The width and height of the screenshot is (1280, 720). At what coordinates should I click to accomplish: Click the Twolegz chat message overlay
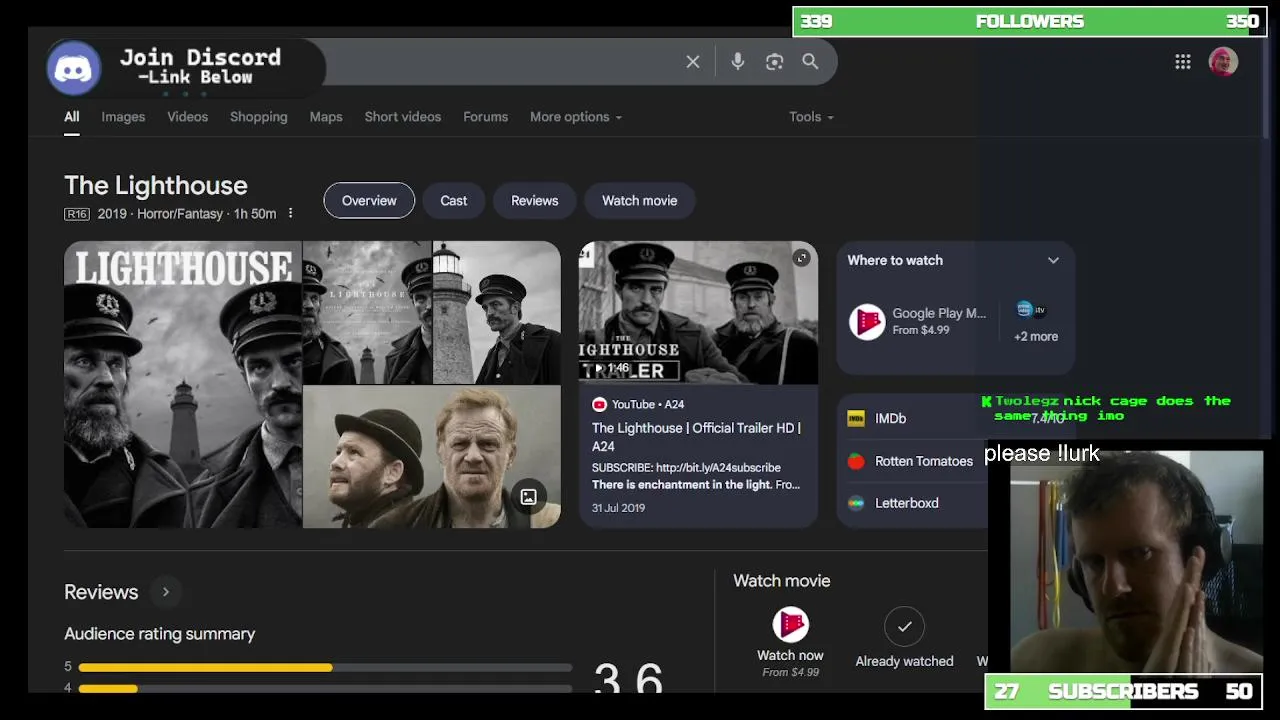pyautogui.click(x=1106, y=408)
